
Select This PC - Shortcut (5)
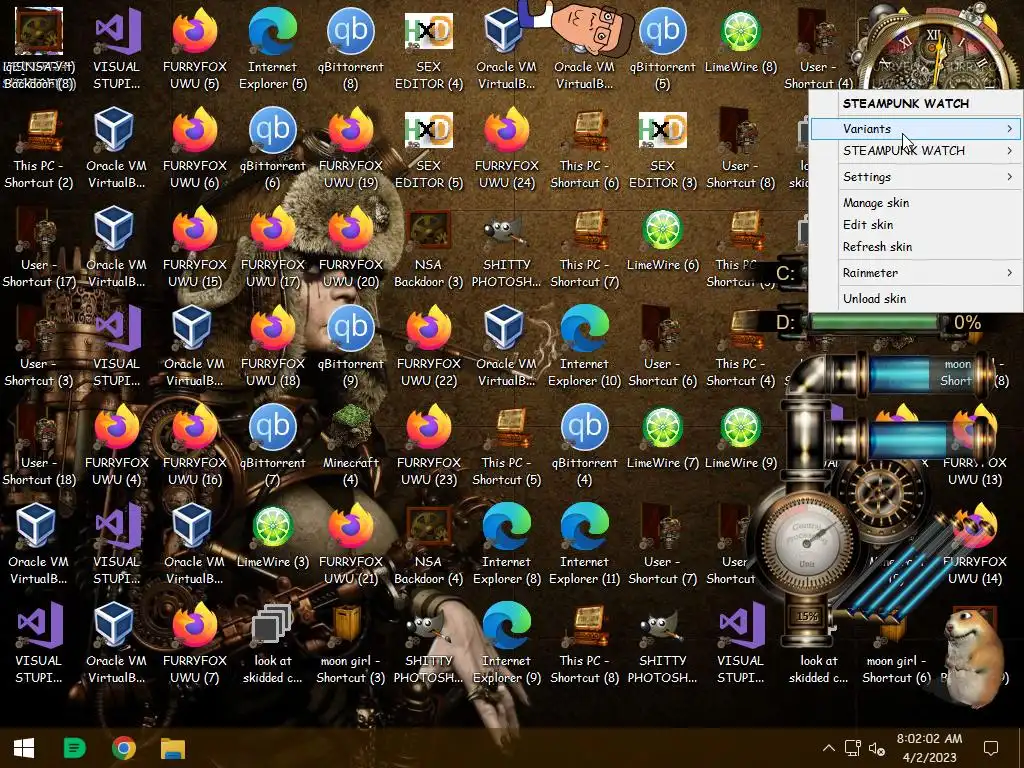[507, 446]
